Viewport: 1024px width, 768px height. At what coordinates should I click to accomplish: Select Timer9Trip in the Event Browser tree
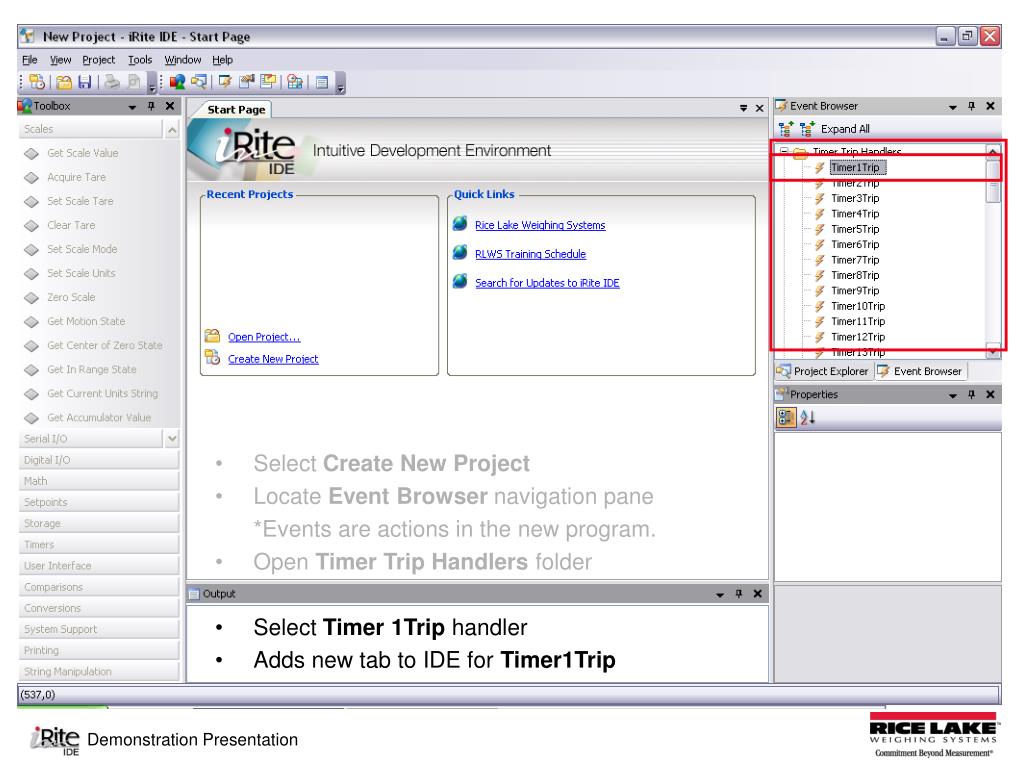click(855, 291)
